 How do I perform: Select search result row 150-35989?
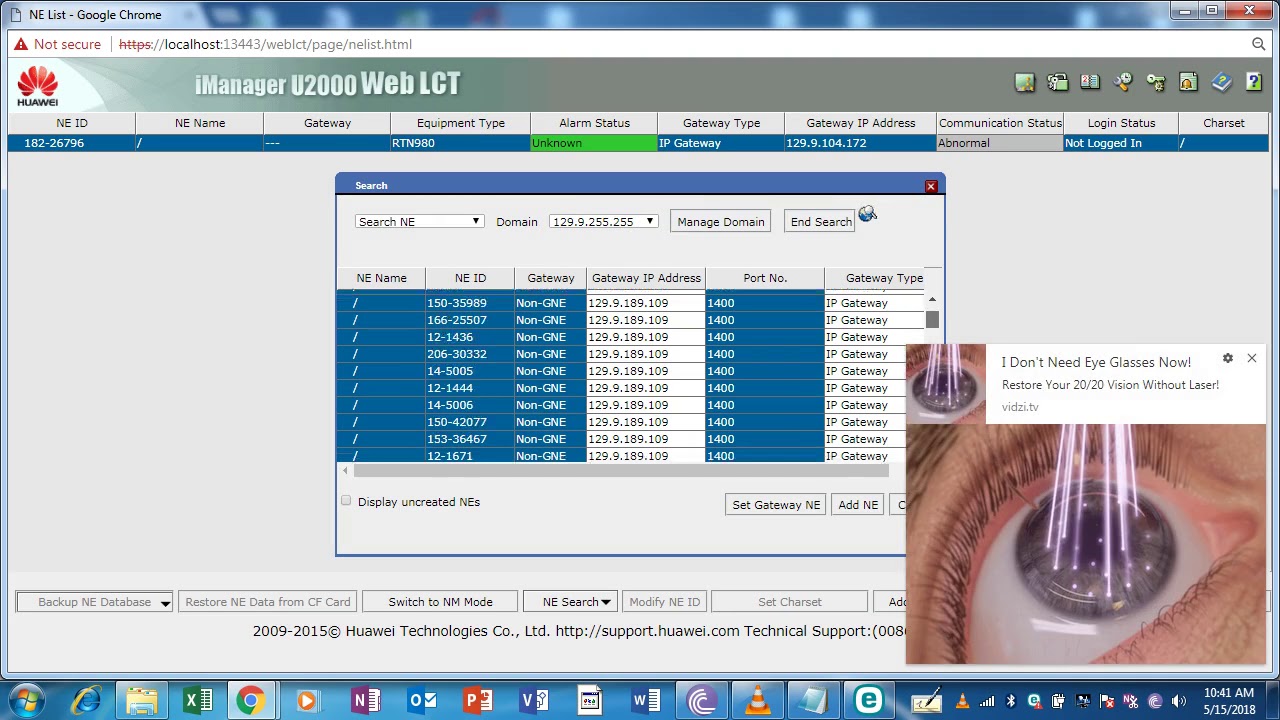(x=631, y=303)
